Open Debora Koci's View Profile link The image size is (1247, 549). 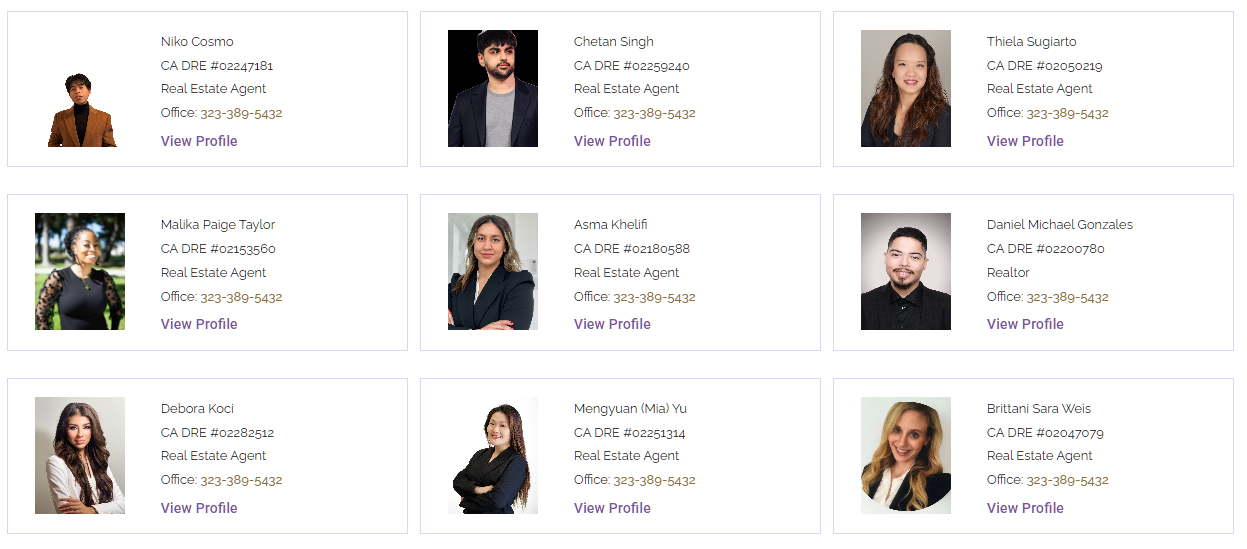click(199, 508)
